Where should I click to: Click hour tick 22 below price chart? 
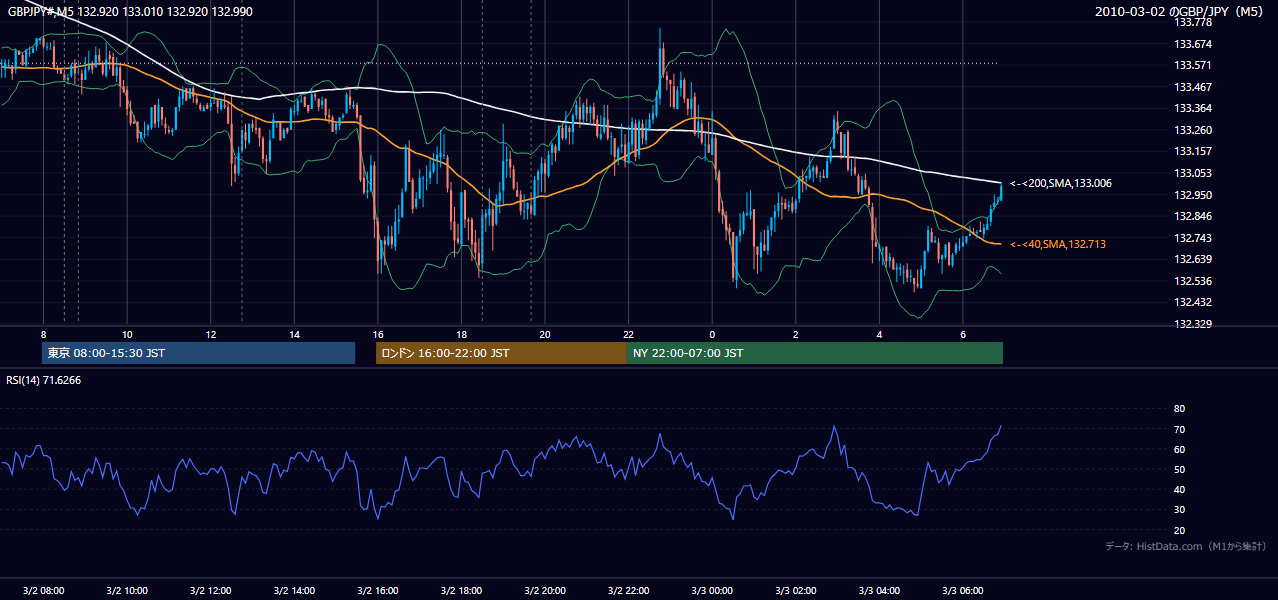pos(628,334)
